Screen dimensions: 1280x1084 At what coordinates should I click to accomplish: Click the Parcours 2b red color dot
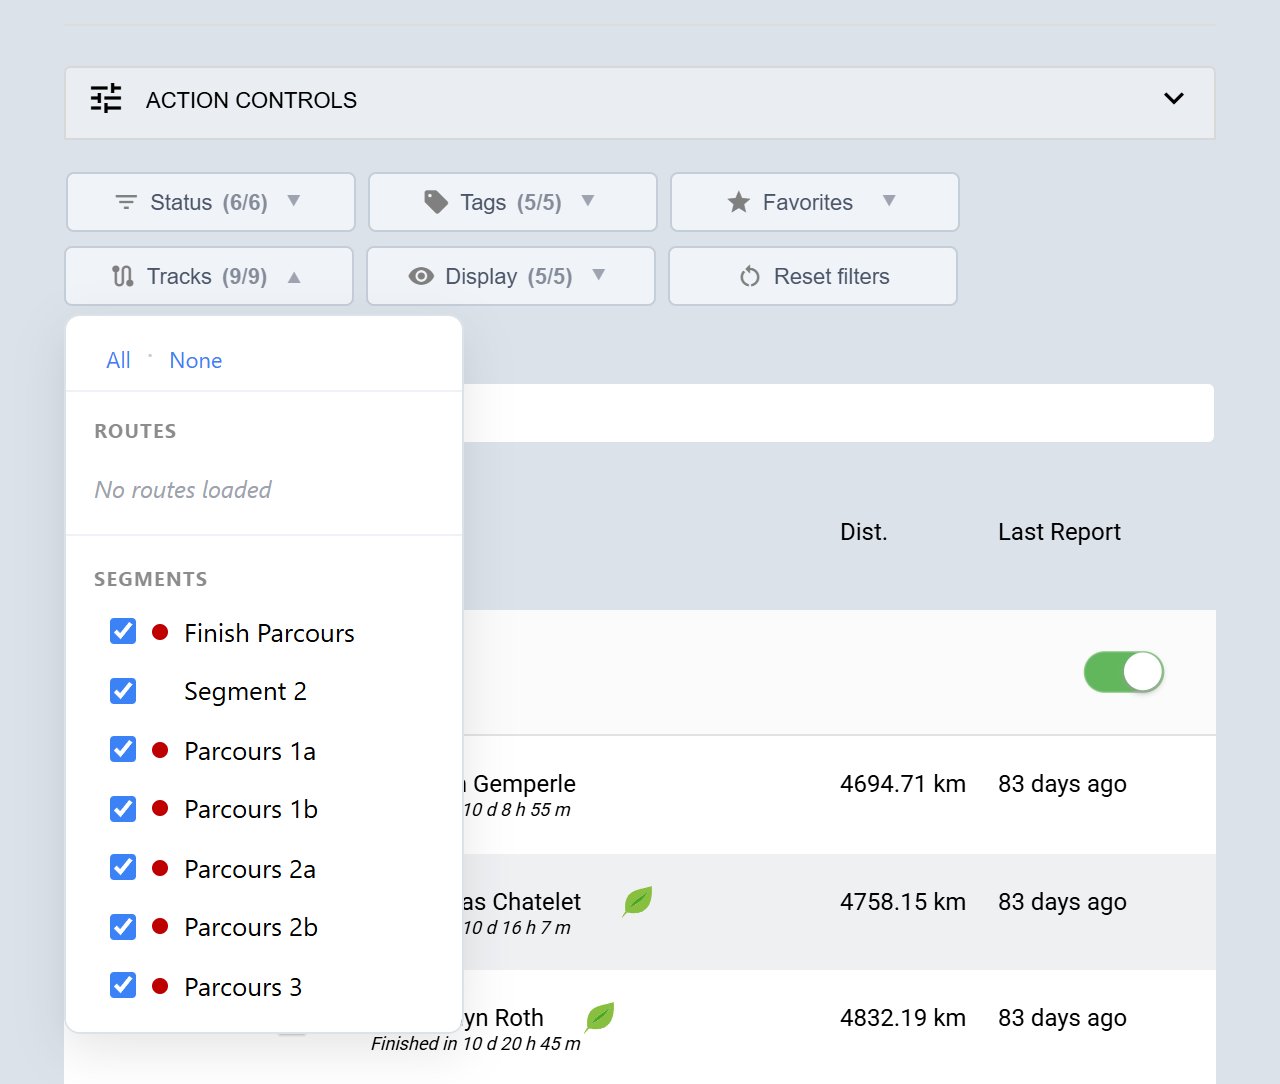[x=160, y=927]
